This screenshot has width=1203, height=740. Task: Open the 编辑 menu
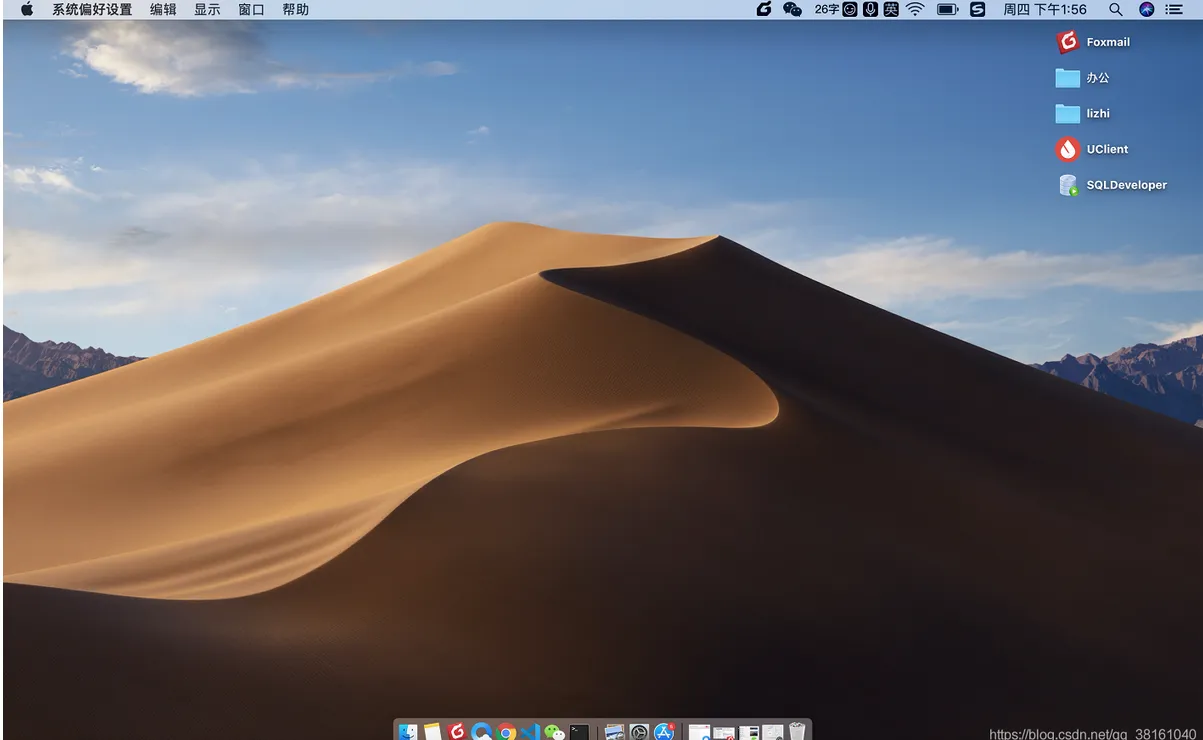pos(163,9)
